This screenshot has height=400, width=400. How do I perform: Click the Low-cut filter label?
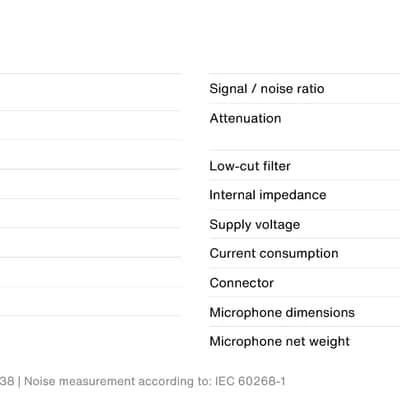coord(250,166)
